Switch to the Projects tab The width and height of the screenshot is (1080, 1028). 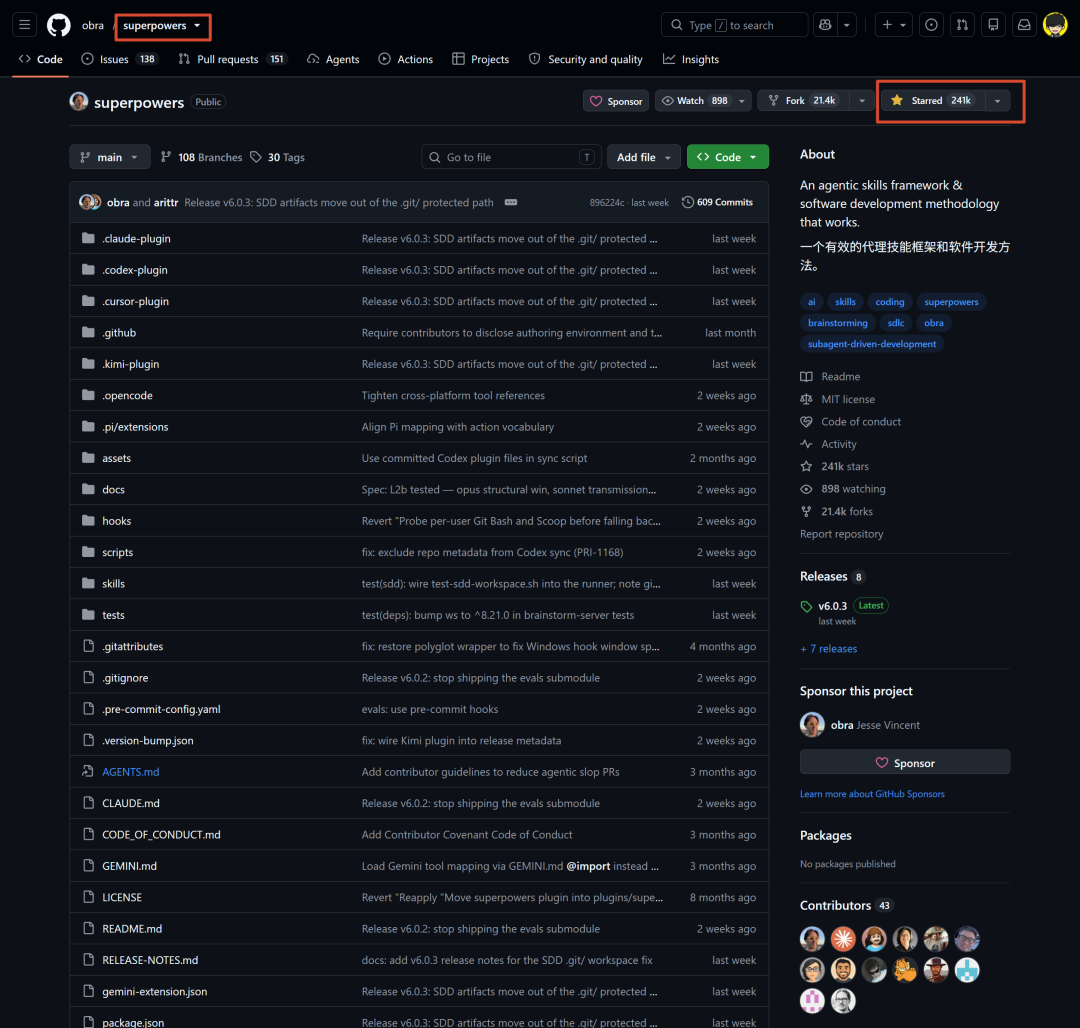point(481,59)
